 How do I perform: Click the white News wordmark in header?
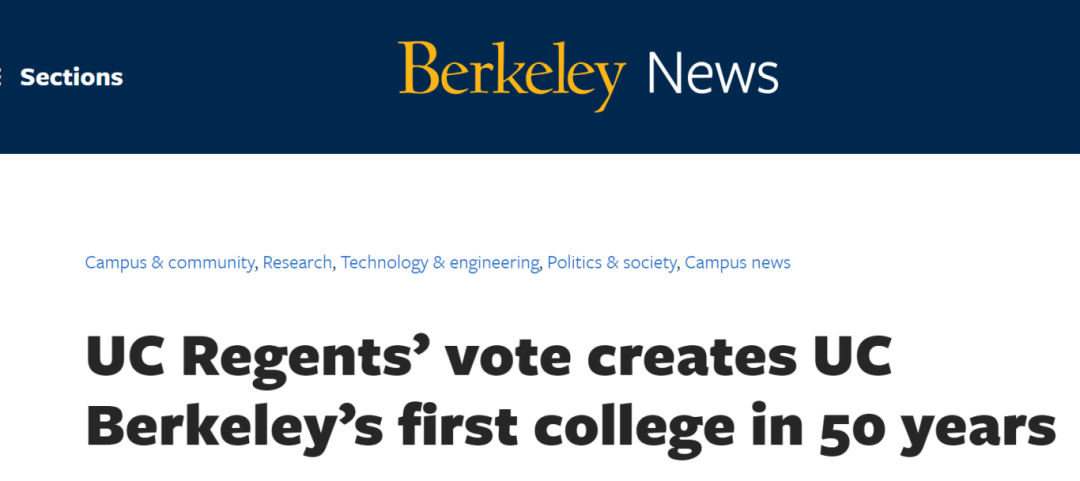[x=712, y=75]
